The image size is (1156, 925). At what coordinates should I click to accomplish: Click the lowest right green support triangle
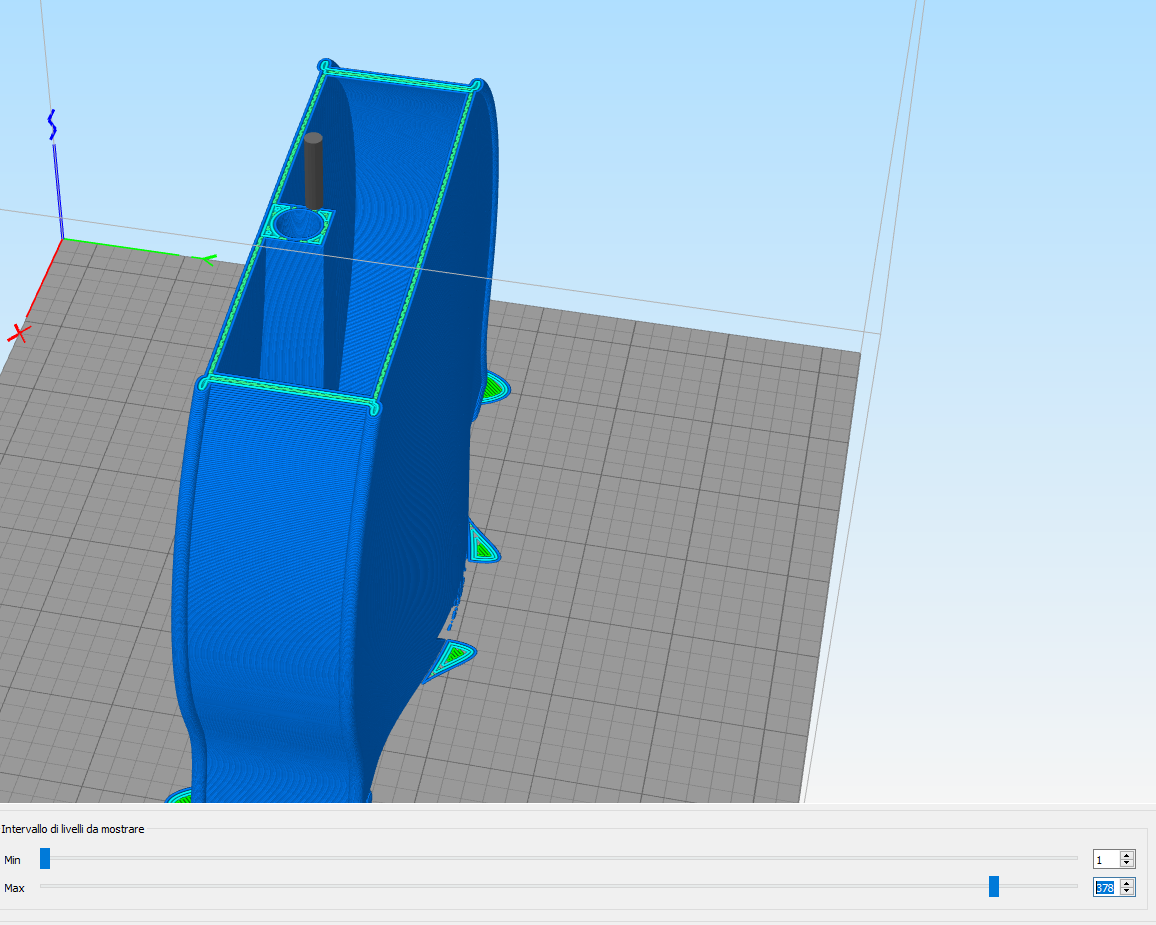pyautogui.click(x=455, y=656)
